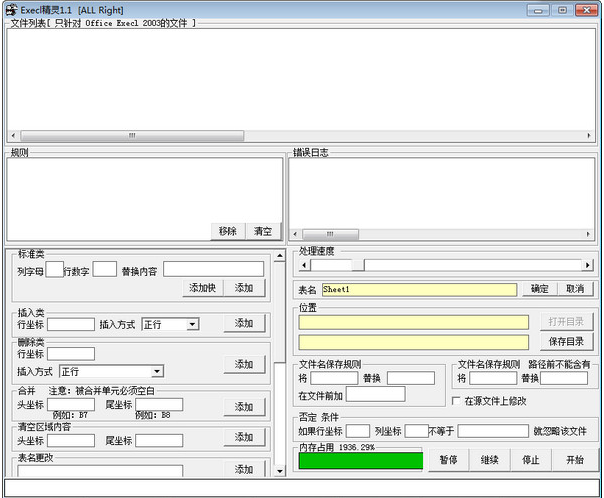Click the Execl精灵 app icon in title bar

tap(11, 9)
